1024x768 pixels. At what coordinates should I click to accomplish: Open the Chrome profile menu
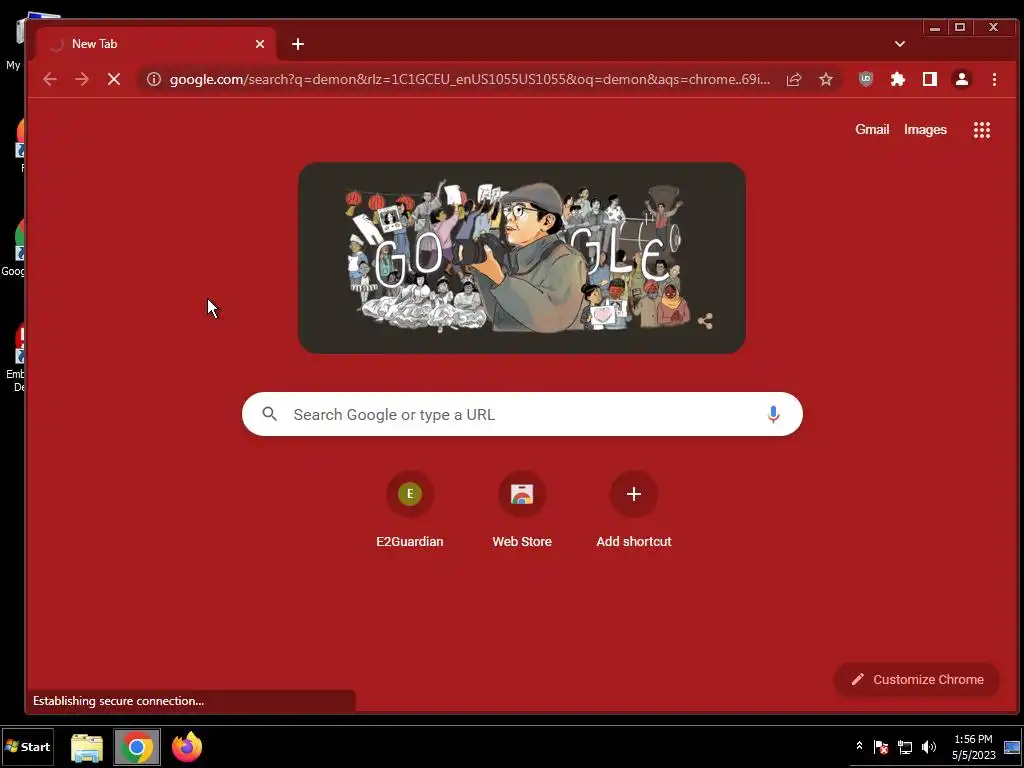click(962, 80)
